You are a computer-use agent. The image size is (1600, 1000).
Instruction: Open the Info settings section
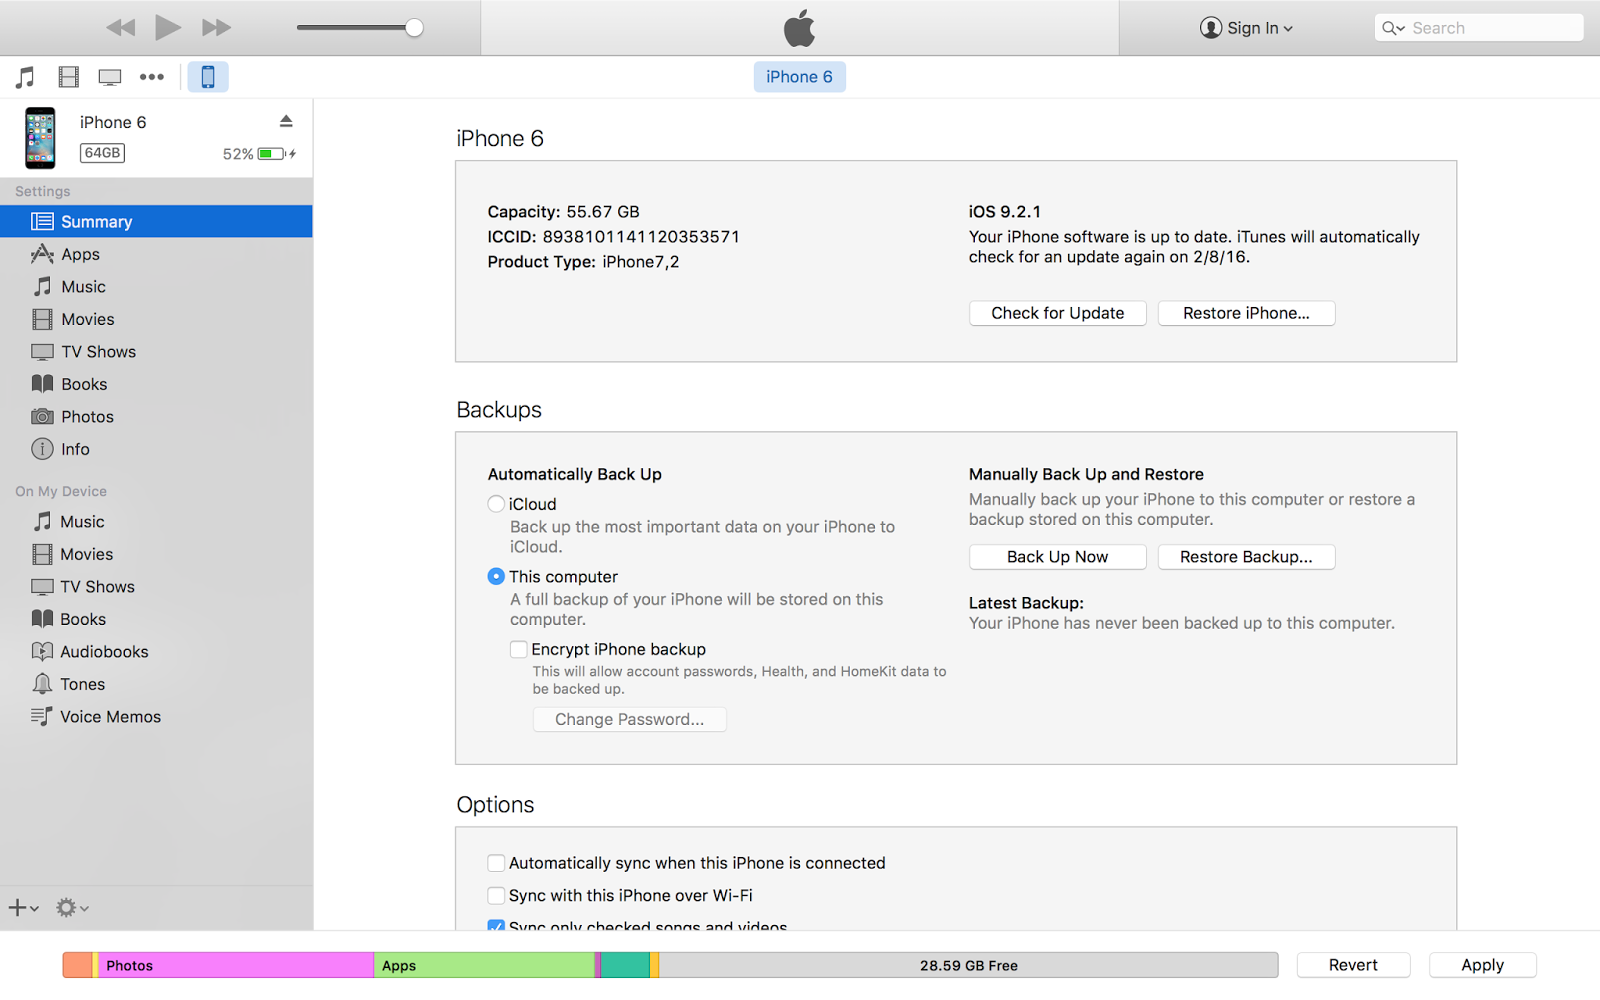coord(156,449)
